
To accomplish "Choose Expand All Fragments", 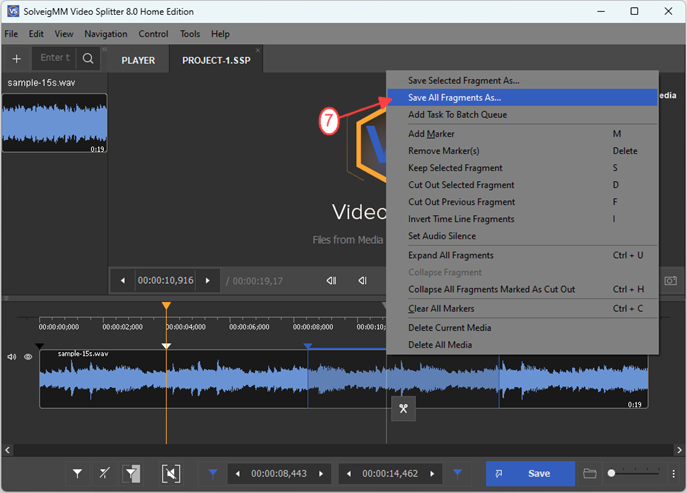I will click(x=522, y=255).
